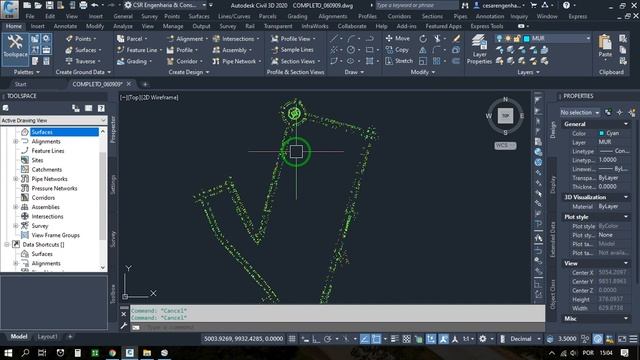
Task: Click the taskbar search magnifier
Action: 25,353
